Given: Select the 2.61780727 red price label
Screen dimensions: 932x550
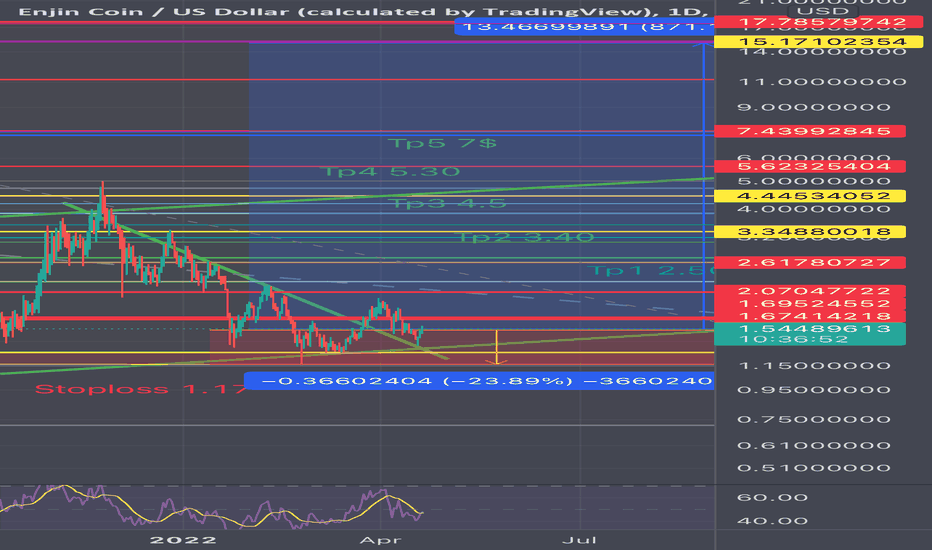Looking at the screenshot, I should (810, 263).
